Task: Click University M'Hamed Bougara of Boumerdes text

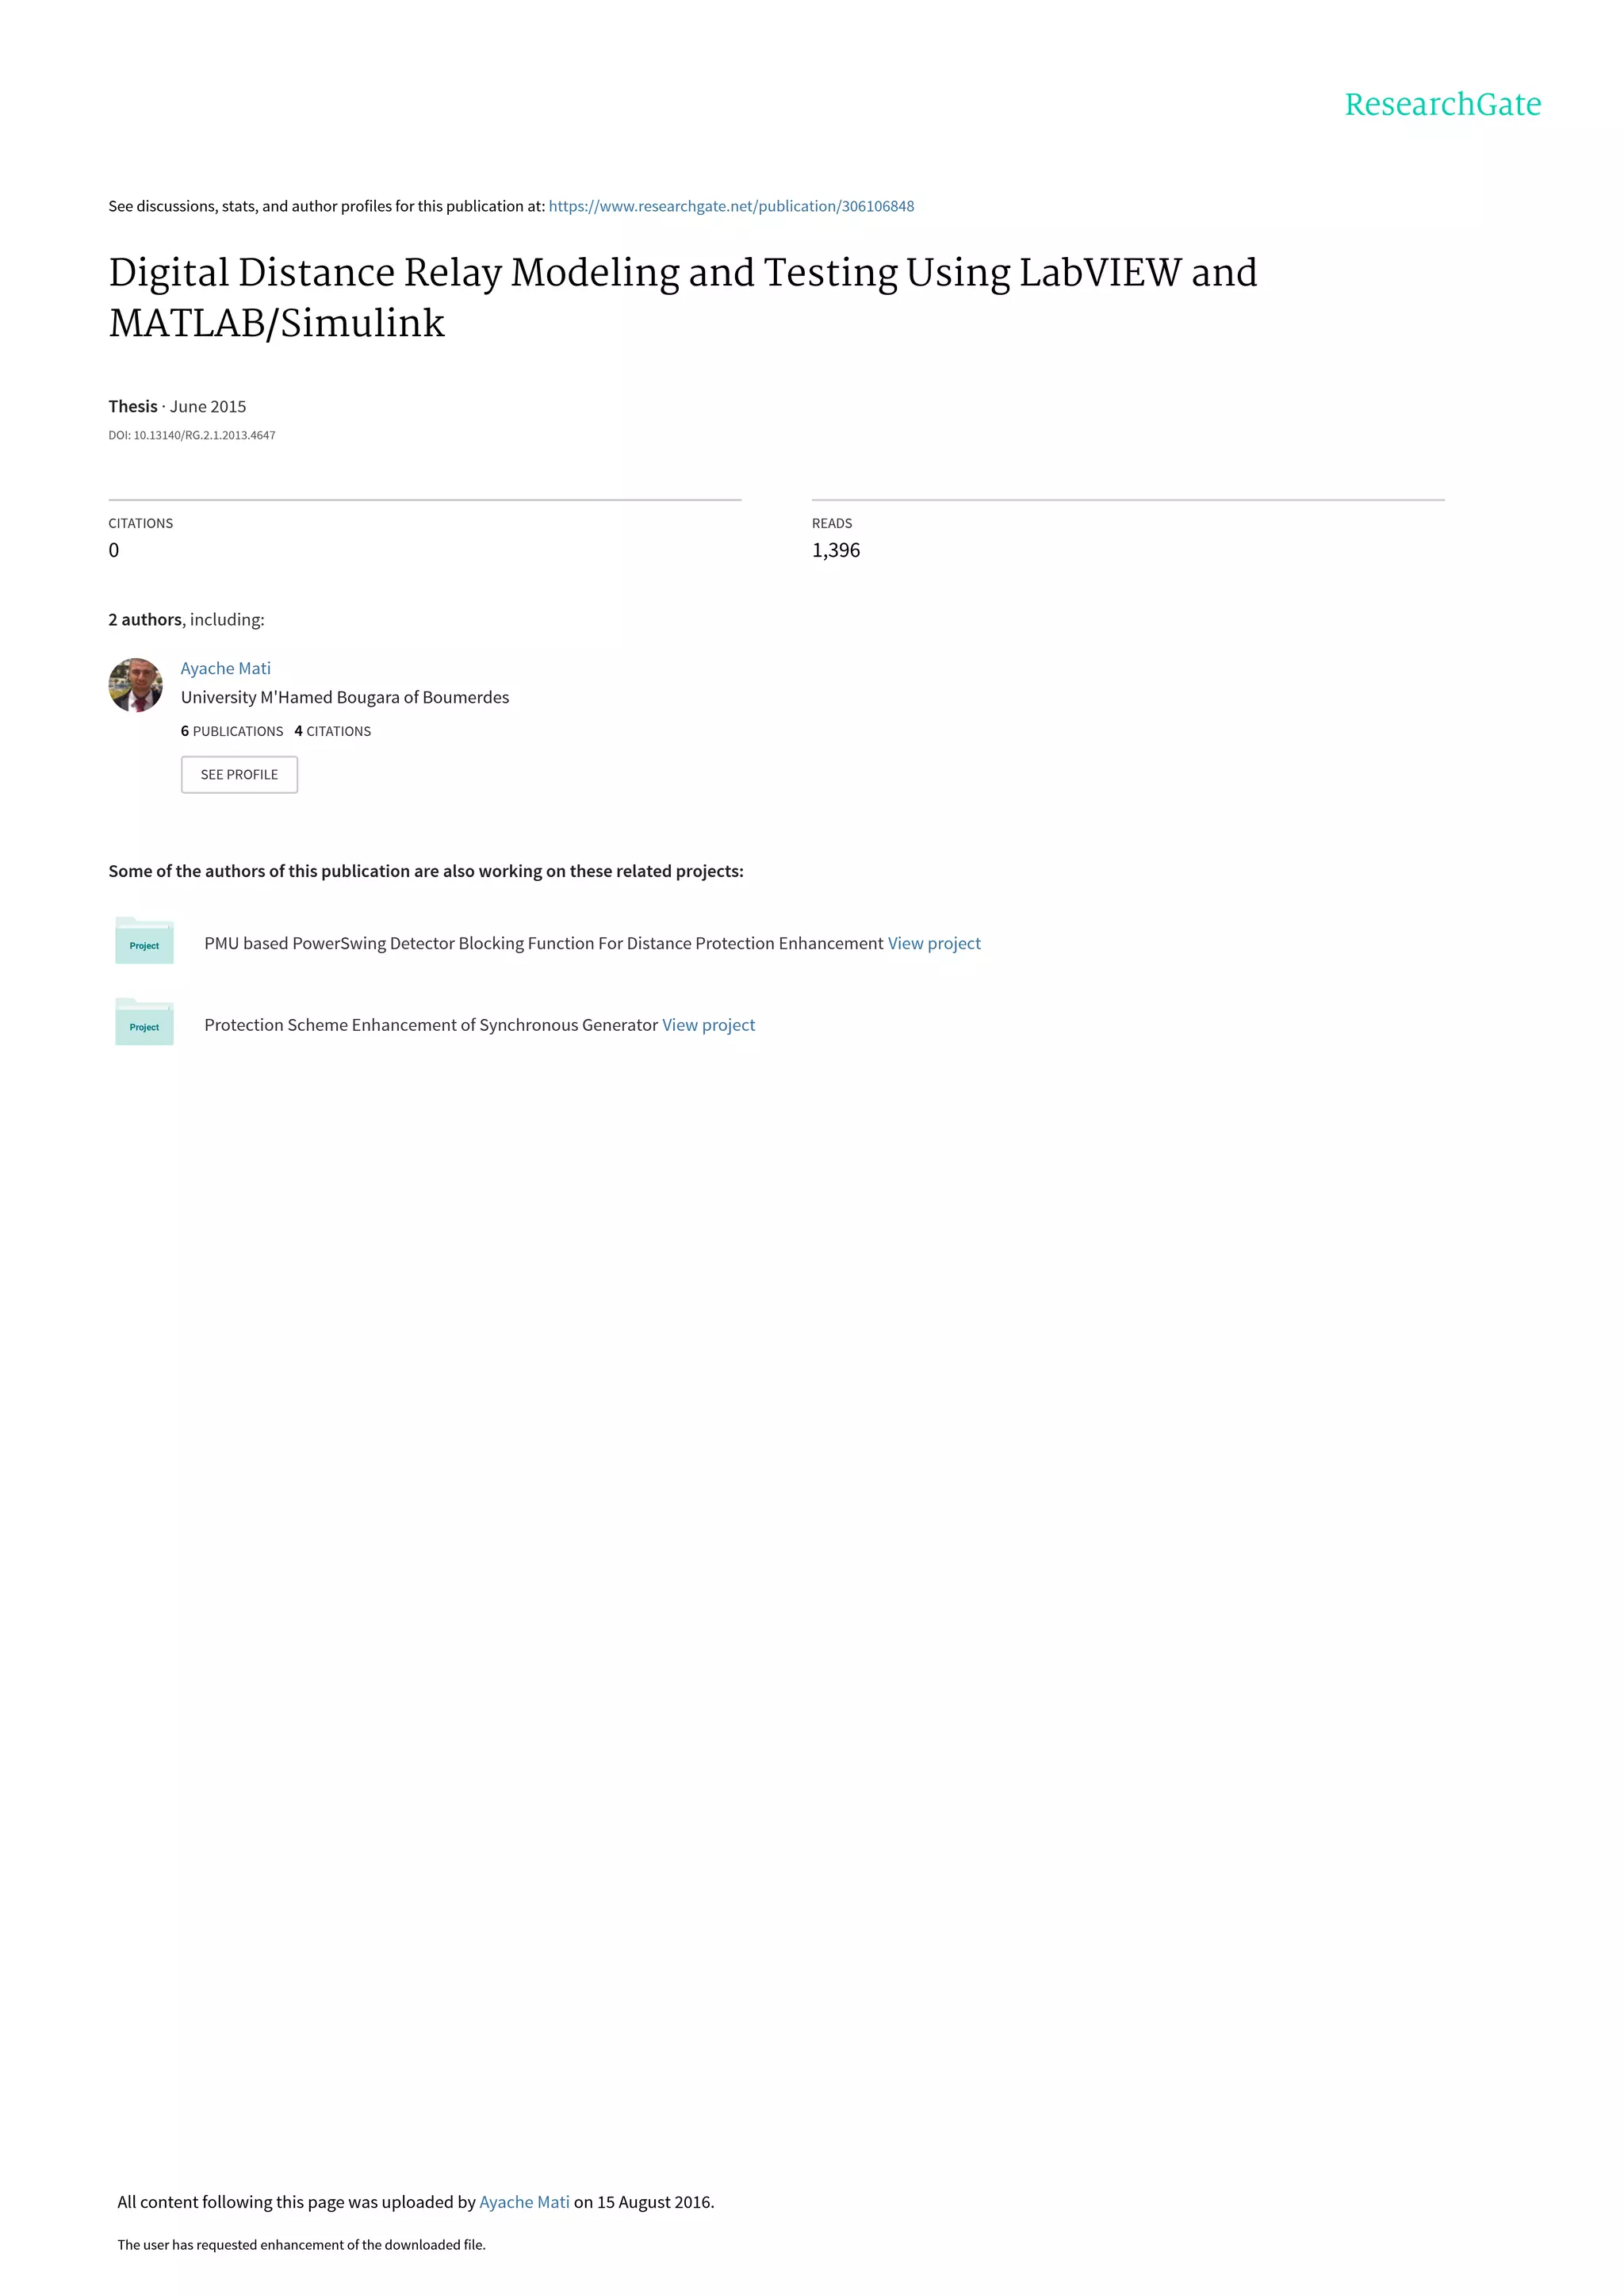Action: point(345,697)
